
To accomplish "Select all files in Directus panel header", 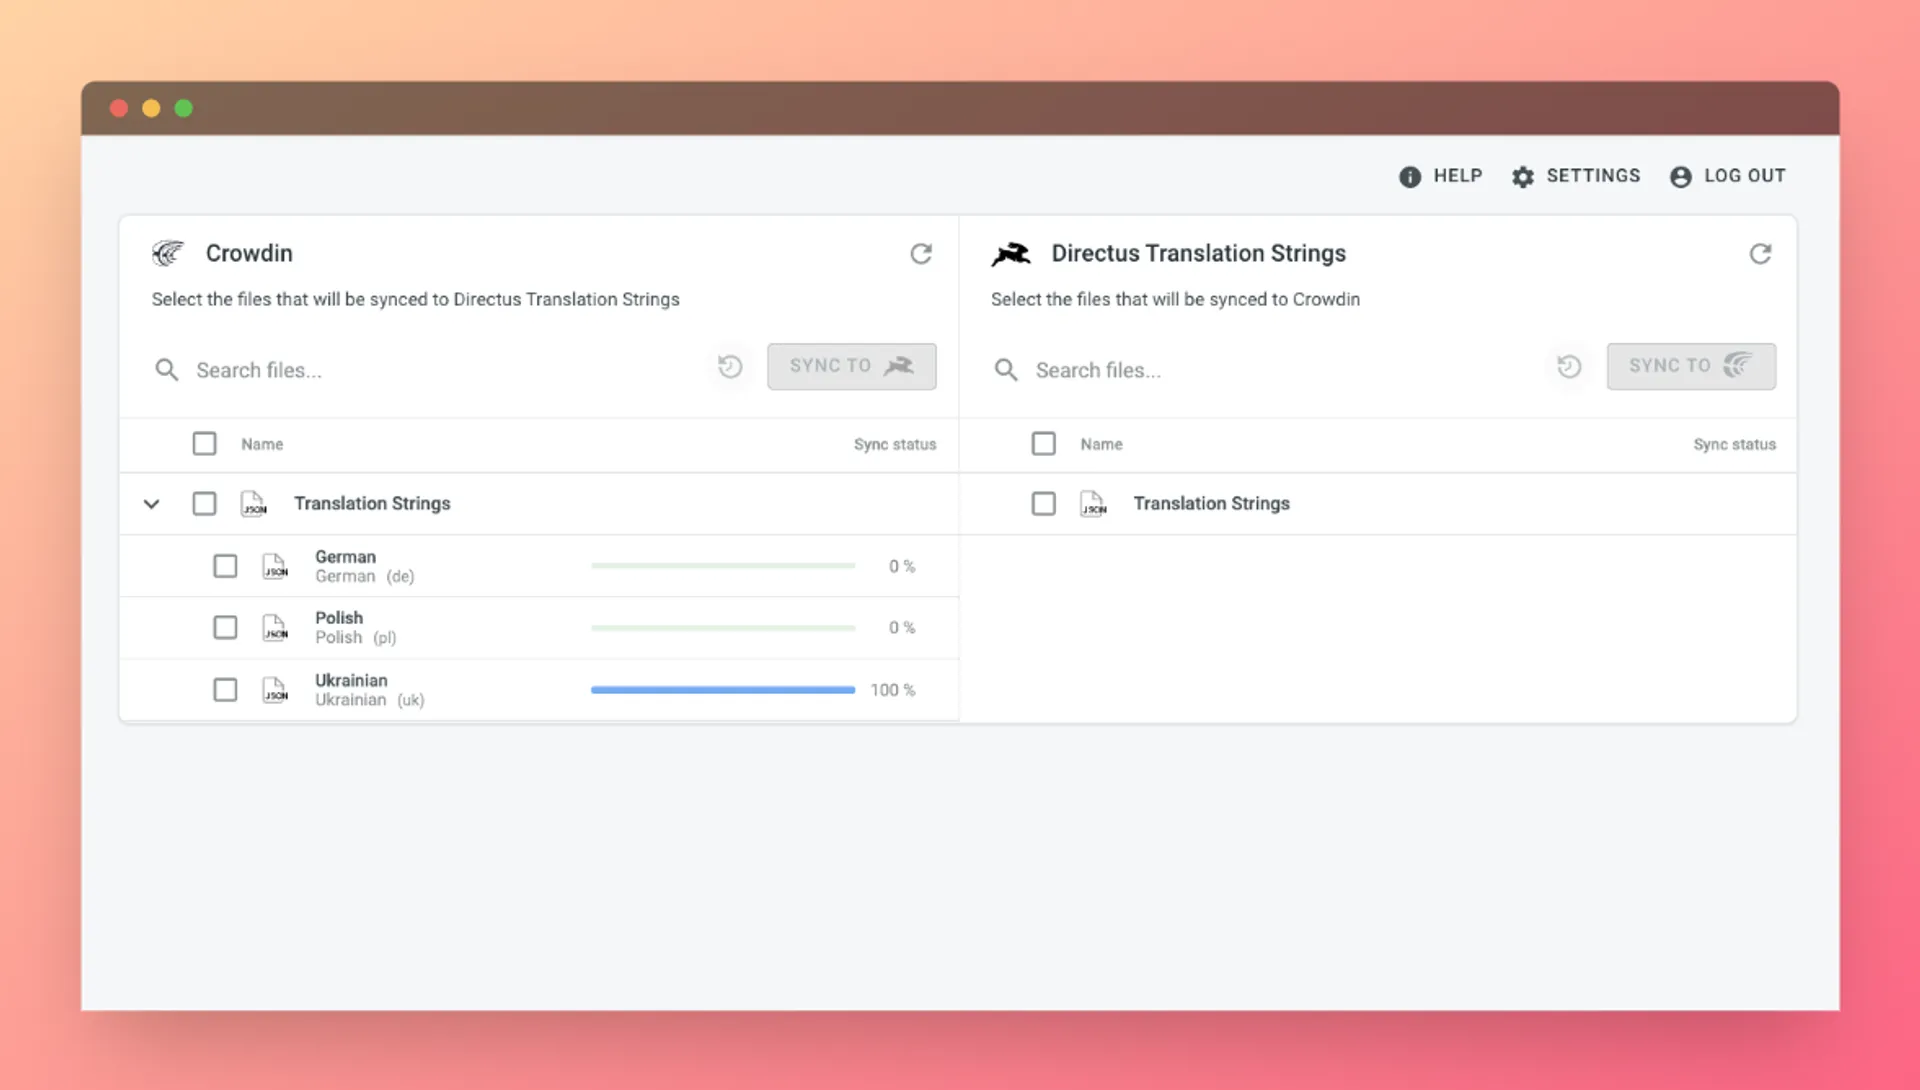I will click(1043, 444).
